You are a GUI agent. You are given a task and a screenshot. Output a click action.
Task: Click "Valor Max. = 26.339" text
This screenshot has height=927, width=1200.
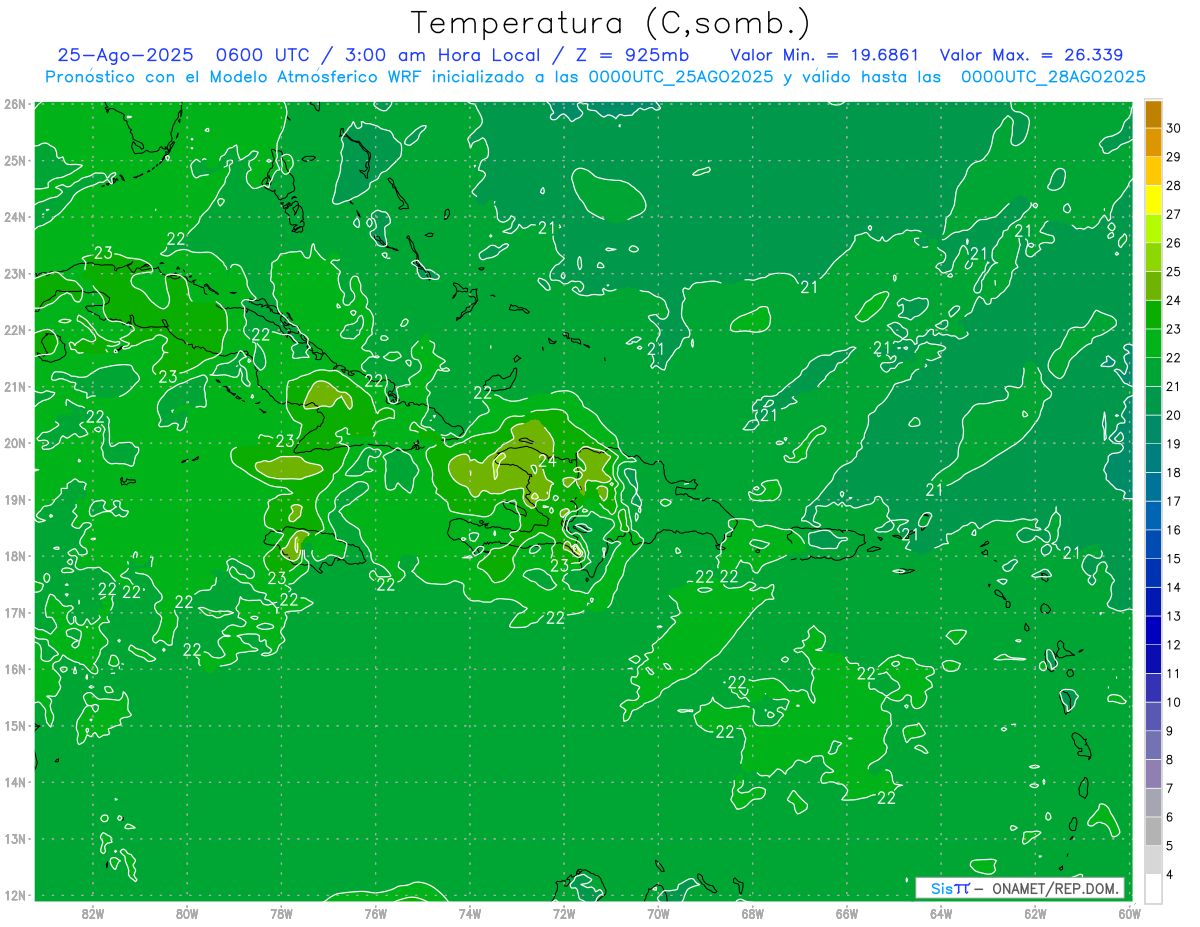point(1034,55)
